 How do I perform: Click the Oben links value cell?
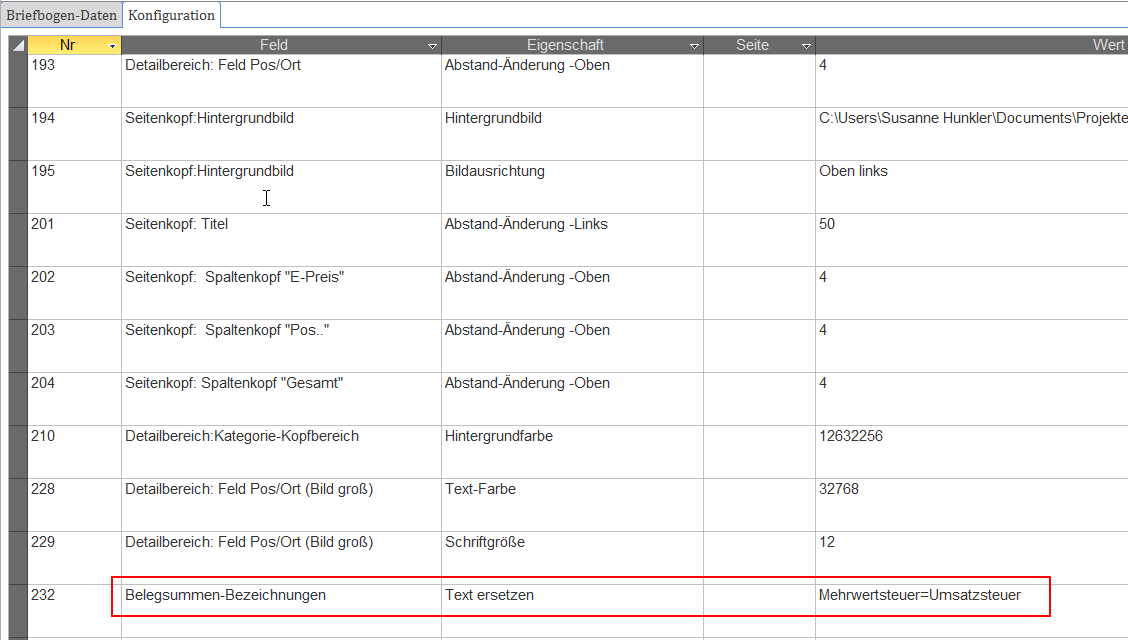point(853,171)
